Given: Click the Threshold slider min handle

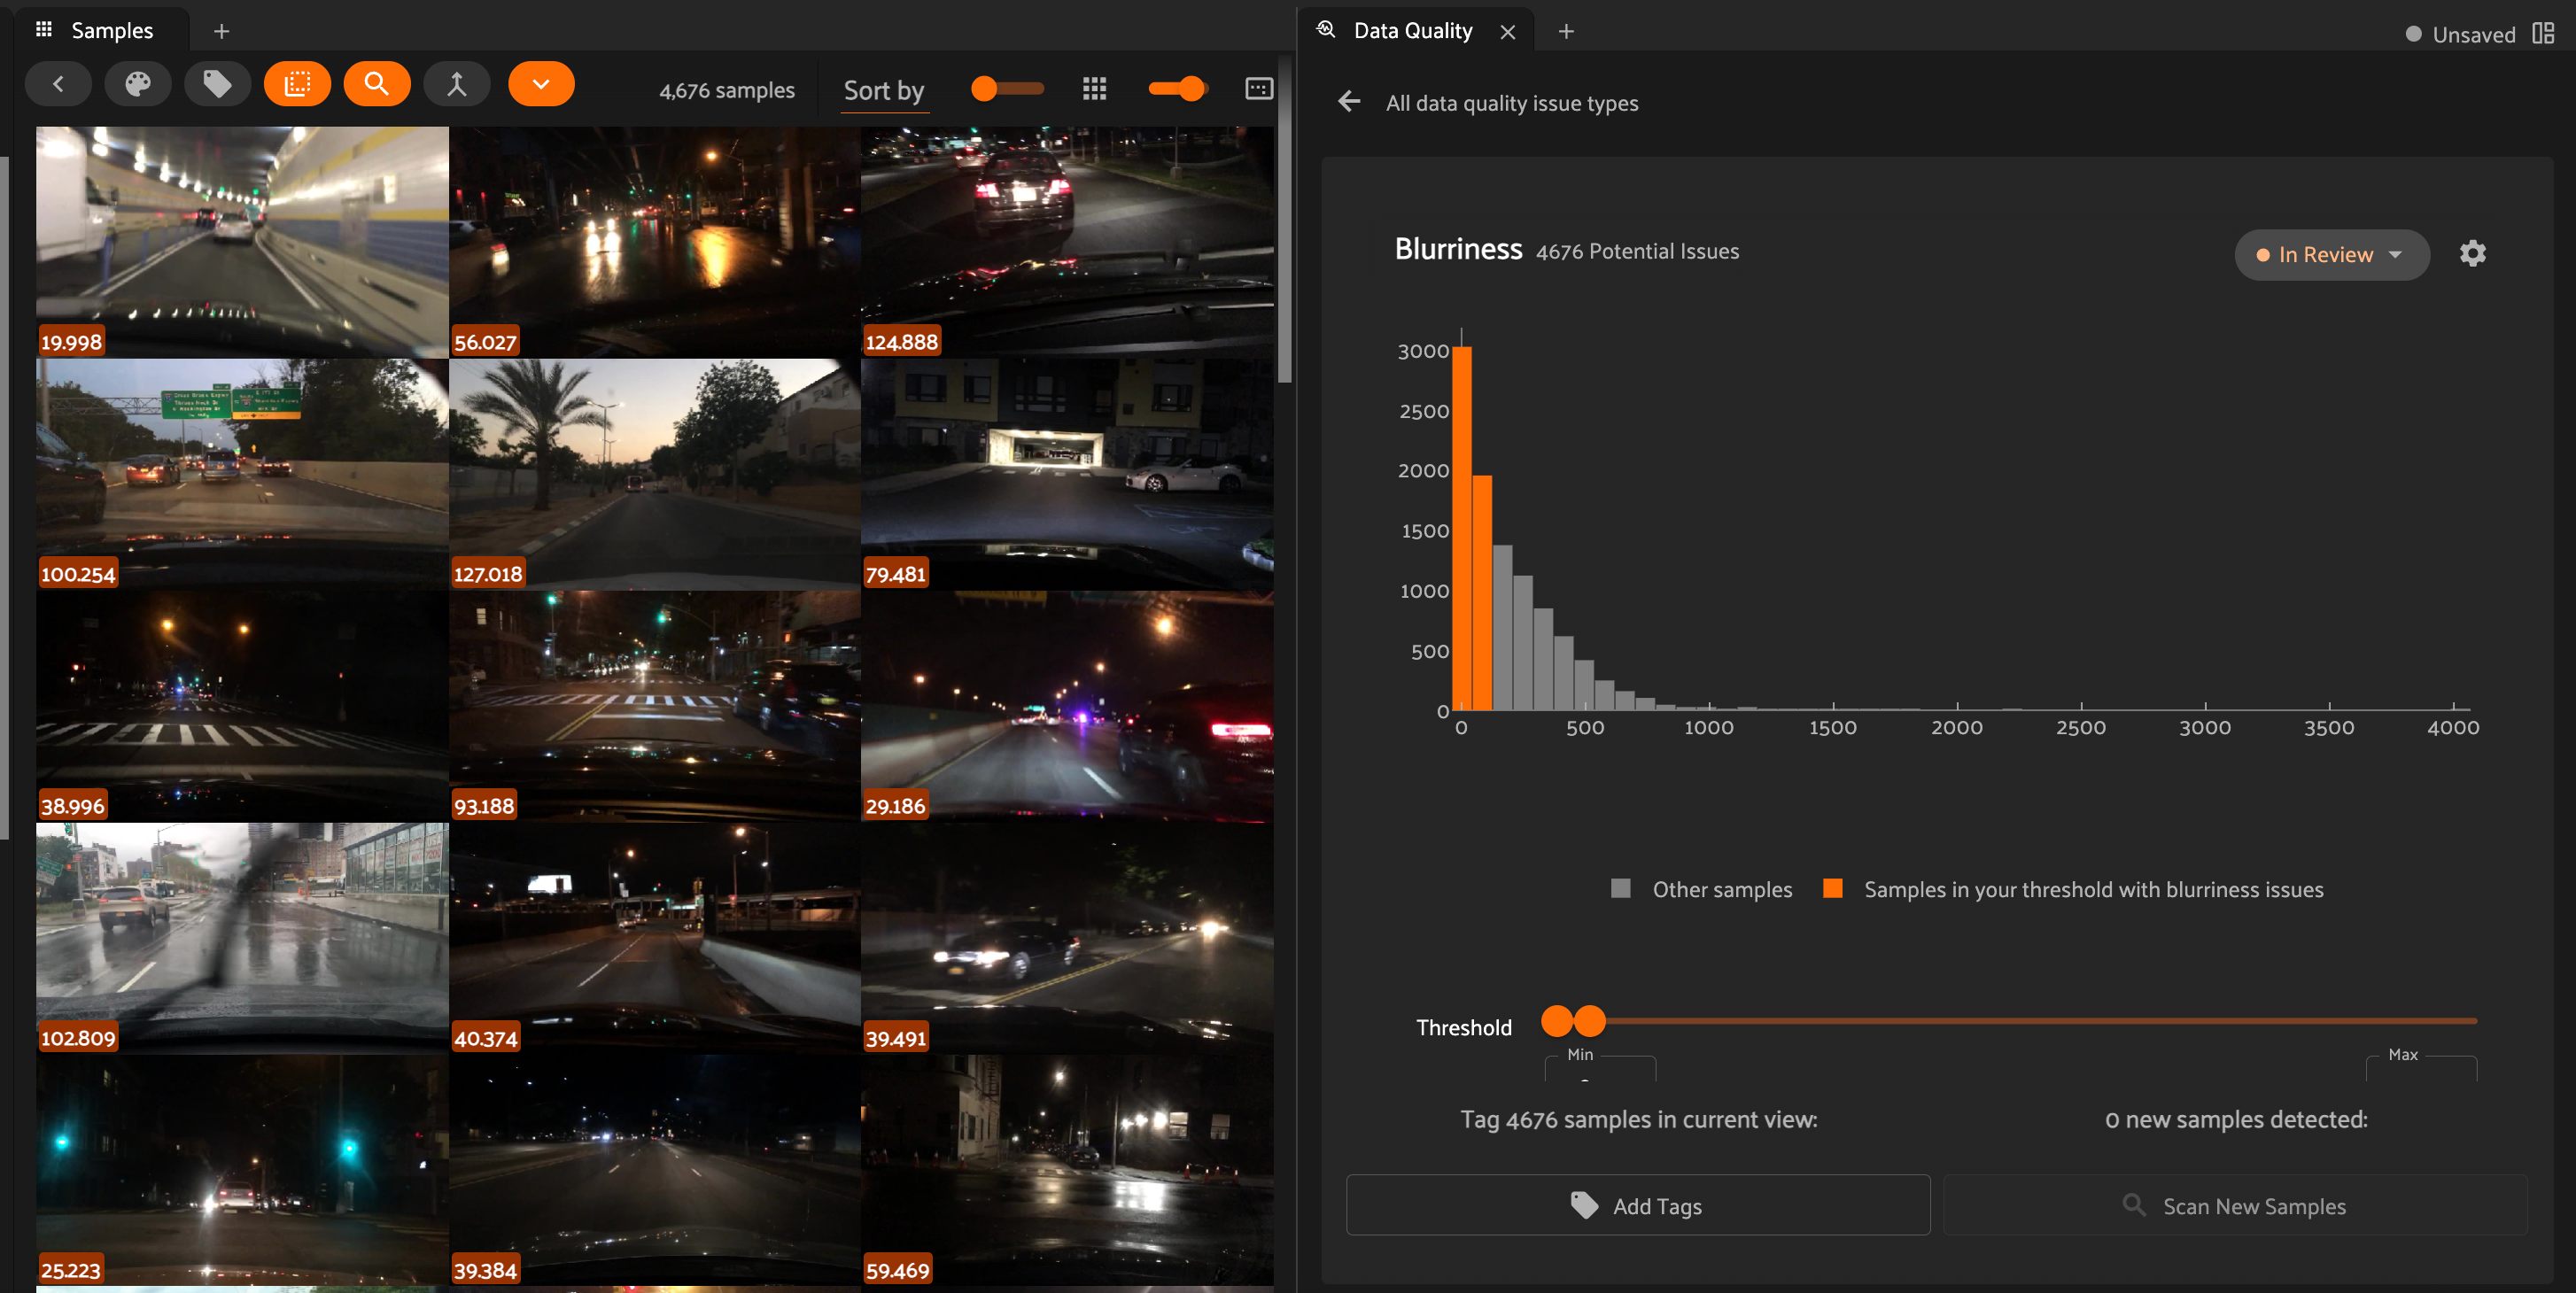Looking at the screenshot, I should [1556, 1021].
